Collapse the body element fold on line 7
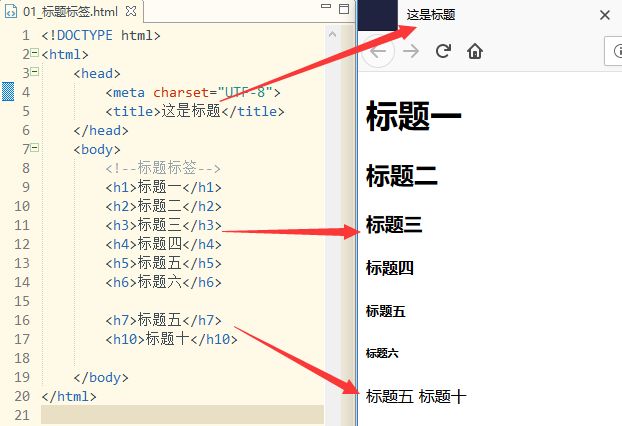 35,148
